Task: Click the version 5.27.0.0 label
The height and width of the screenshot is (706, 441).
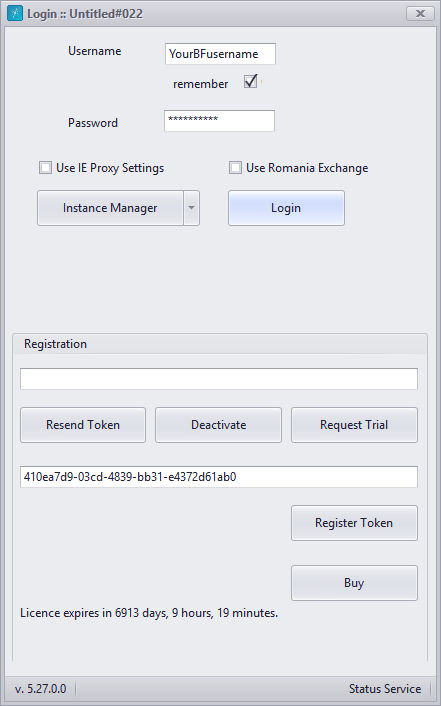Action: pos(41,689)
